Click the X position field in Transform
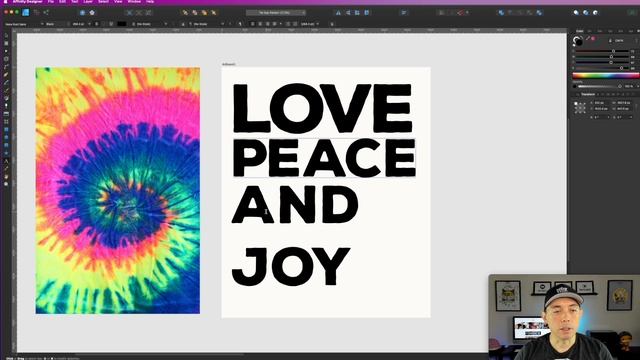The width and height of the screenshot is (640, 360). [602, 103]
